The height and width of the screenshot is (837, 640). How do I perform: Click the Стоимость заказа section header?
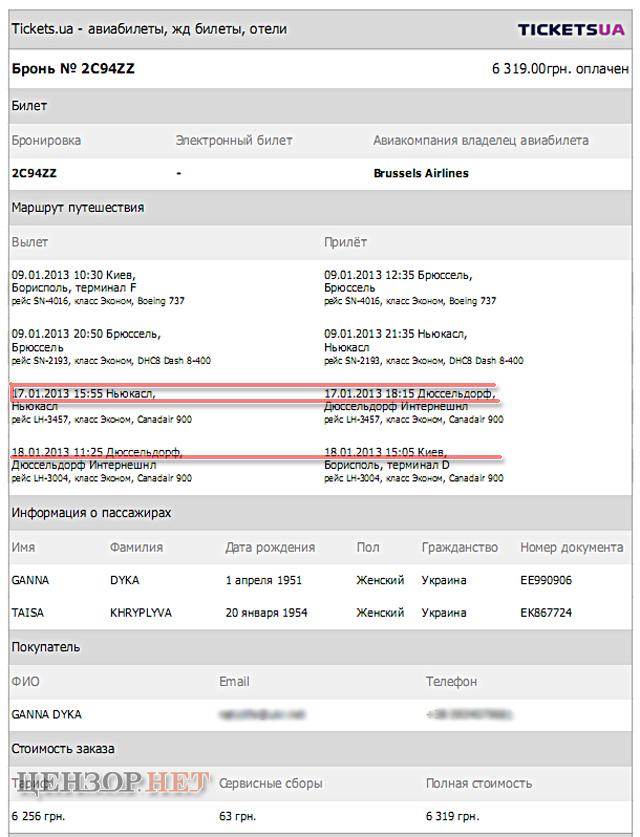coord(63,748)
